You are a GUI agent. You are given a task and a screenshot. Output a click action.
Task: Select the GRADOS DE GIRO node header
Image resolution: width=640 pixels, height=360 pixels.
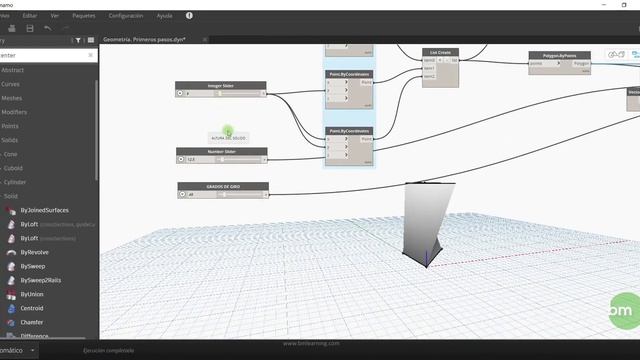[x=223, y=186]
